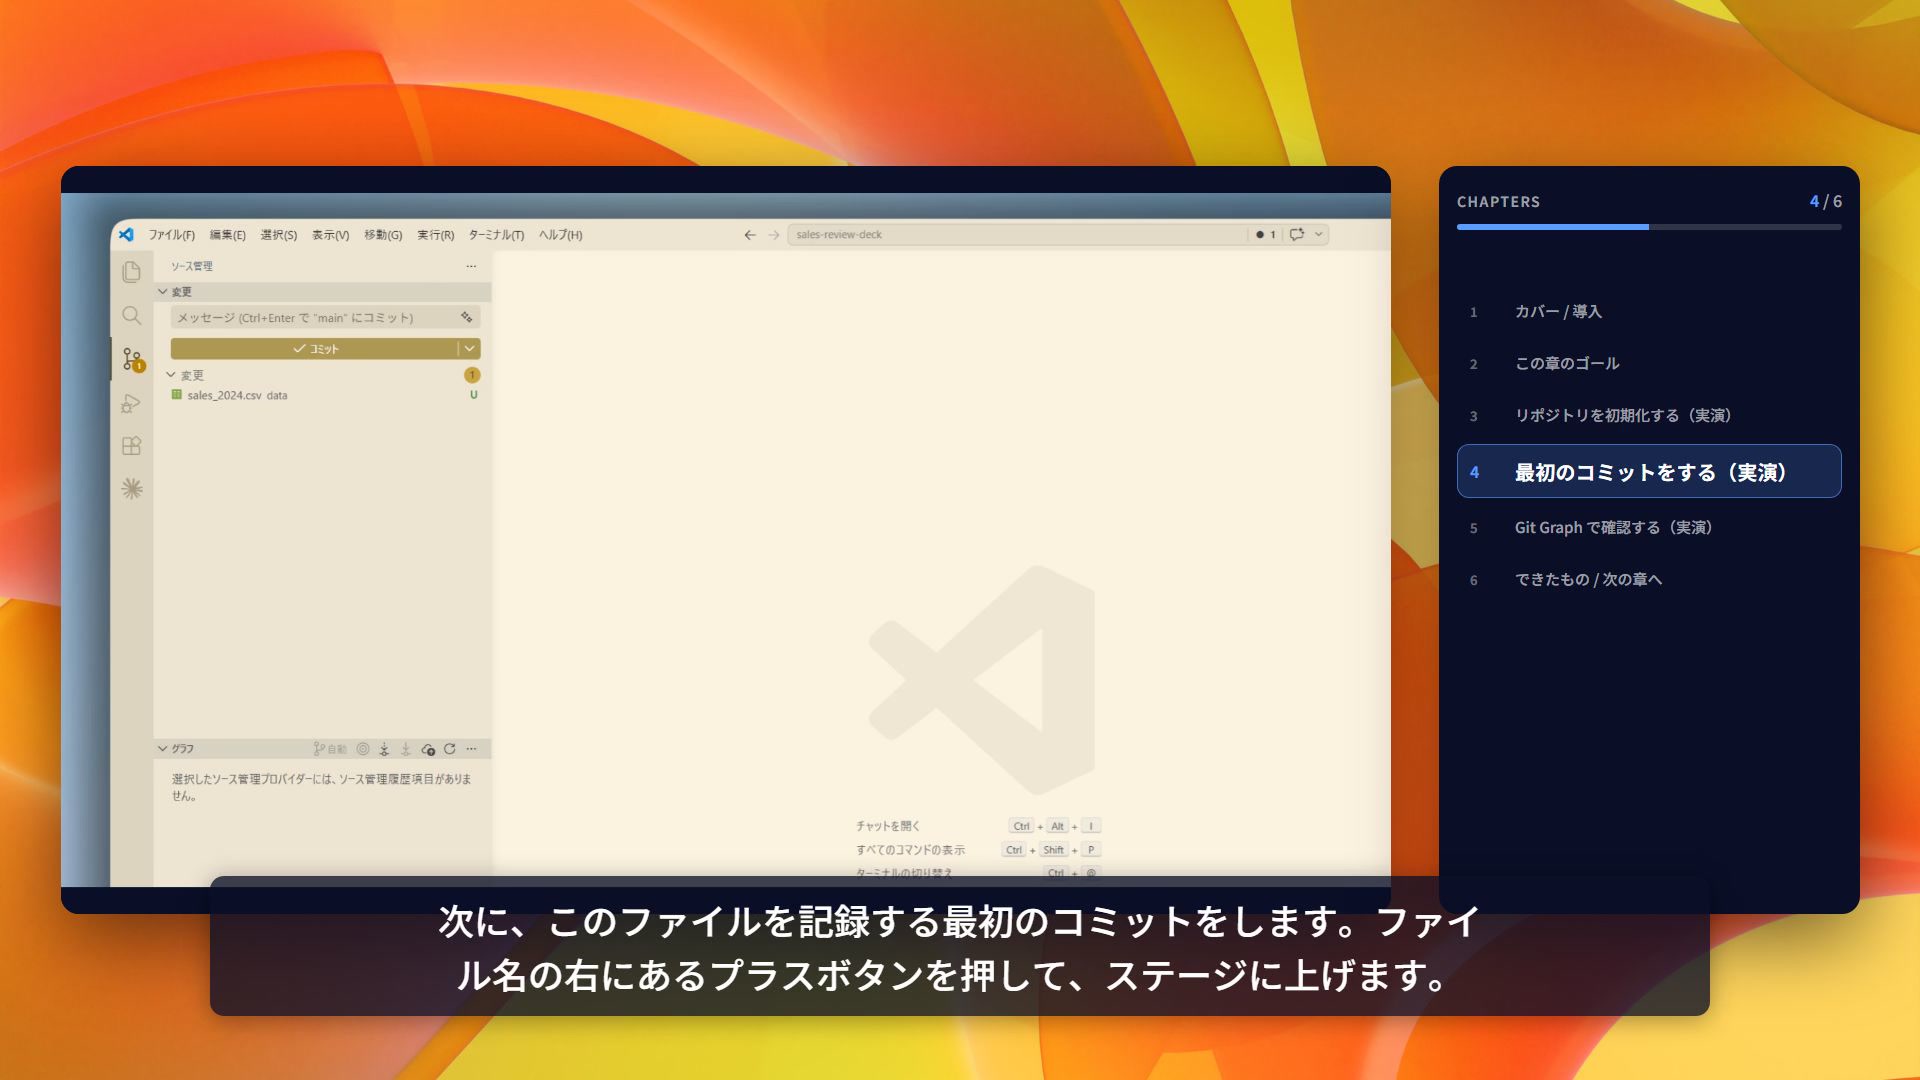1920x1080 pixels.
Task: Click the 自動 branch icon in グラフ toolbar
Action: [329, 749]
